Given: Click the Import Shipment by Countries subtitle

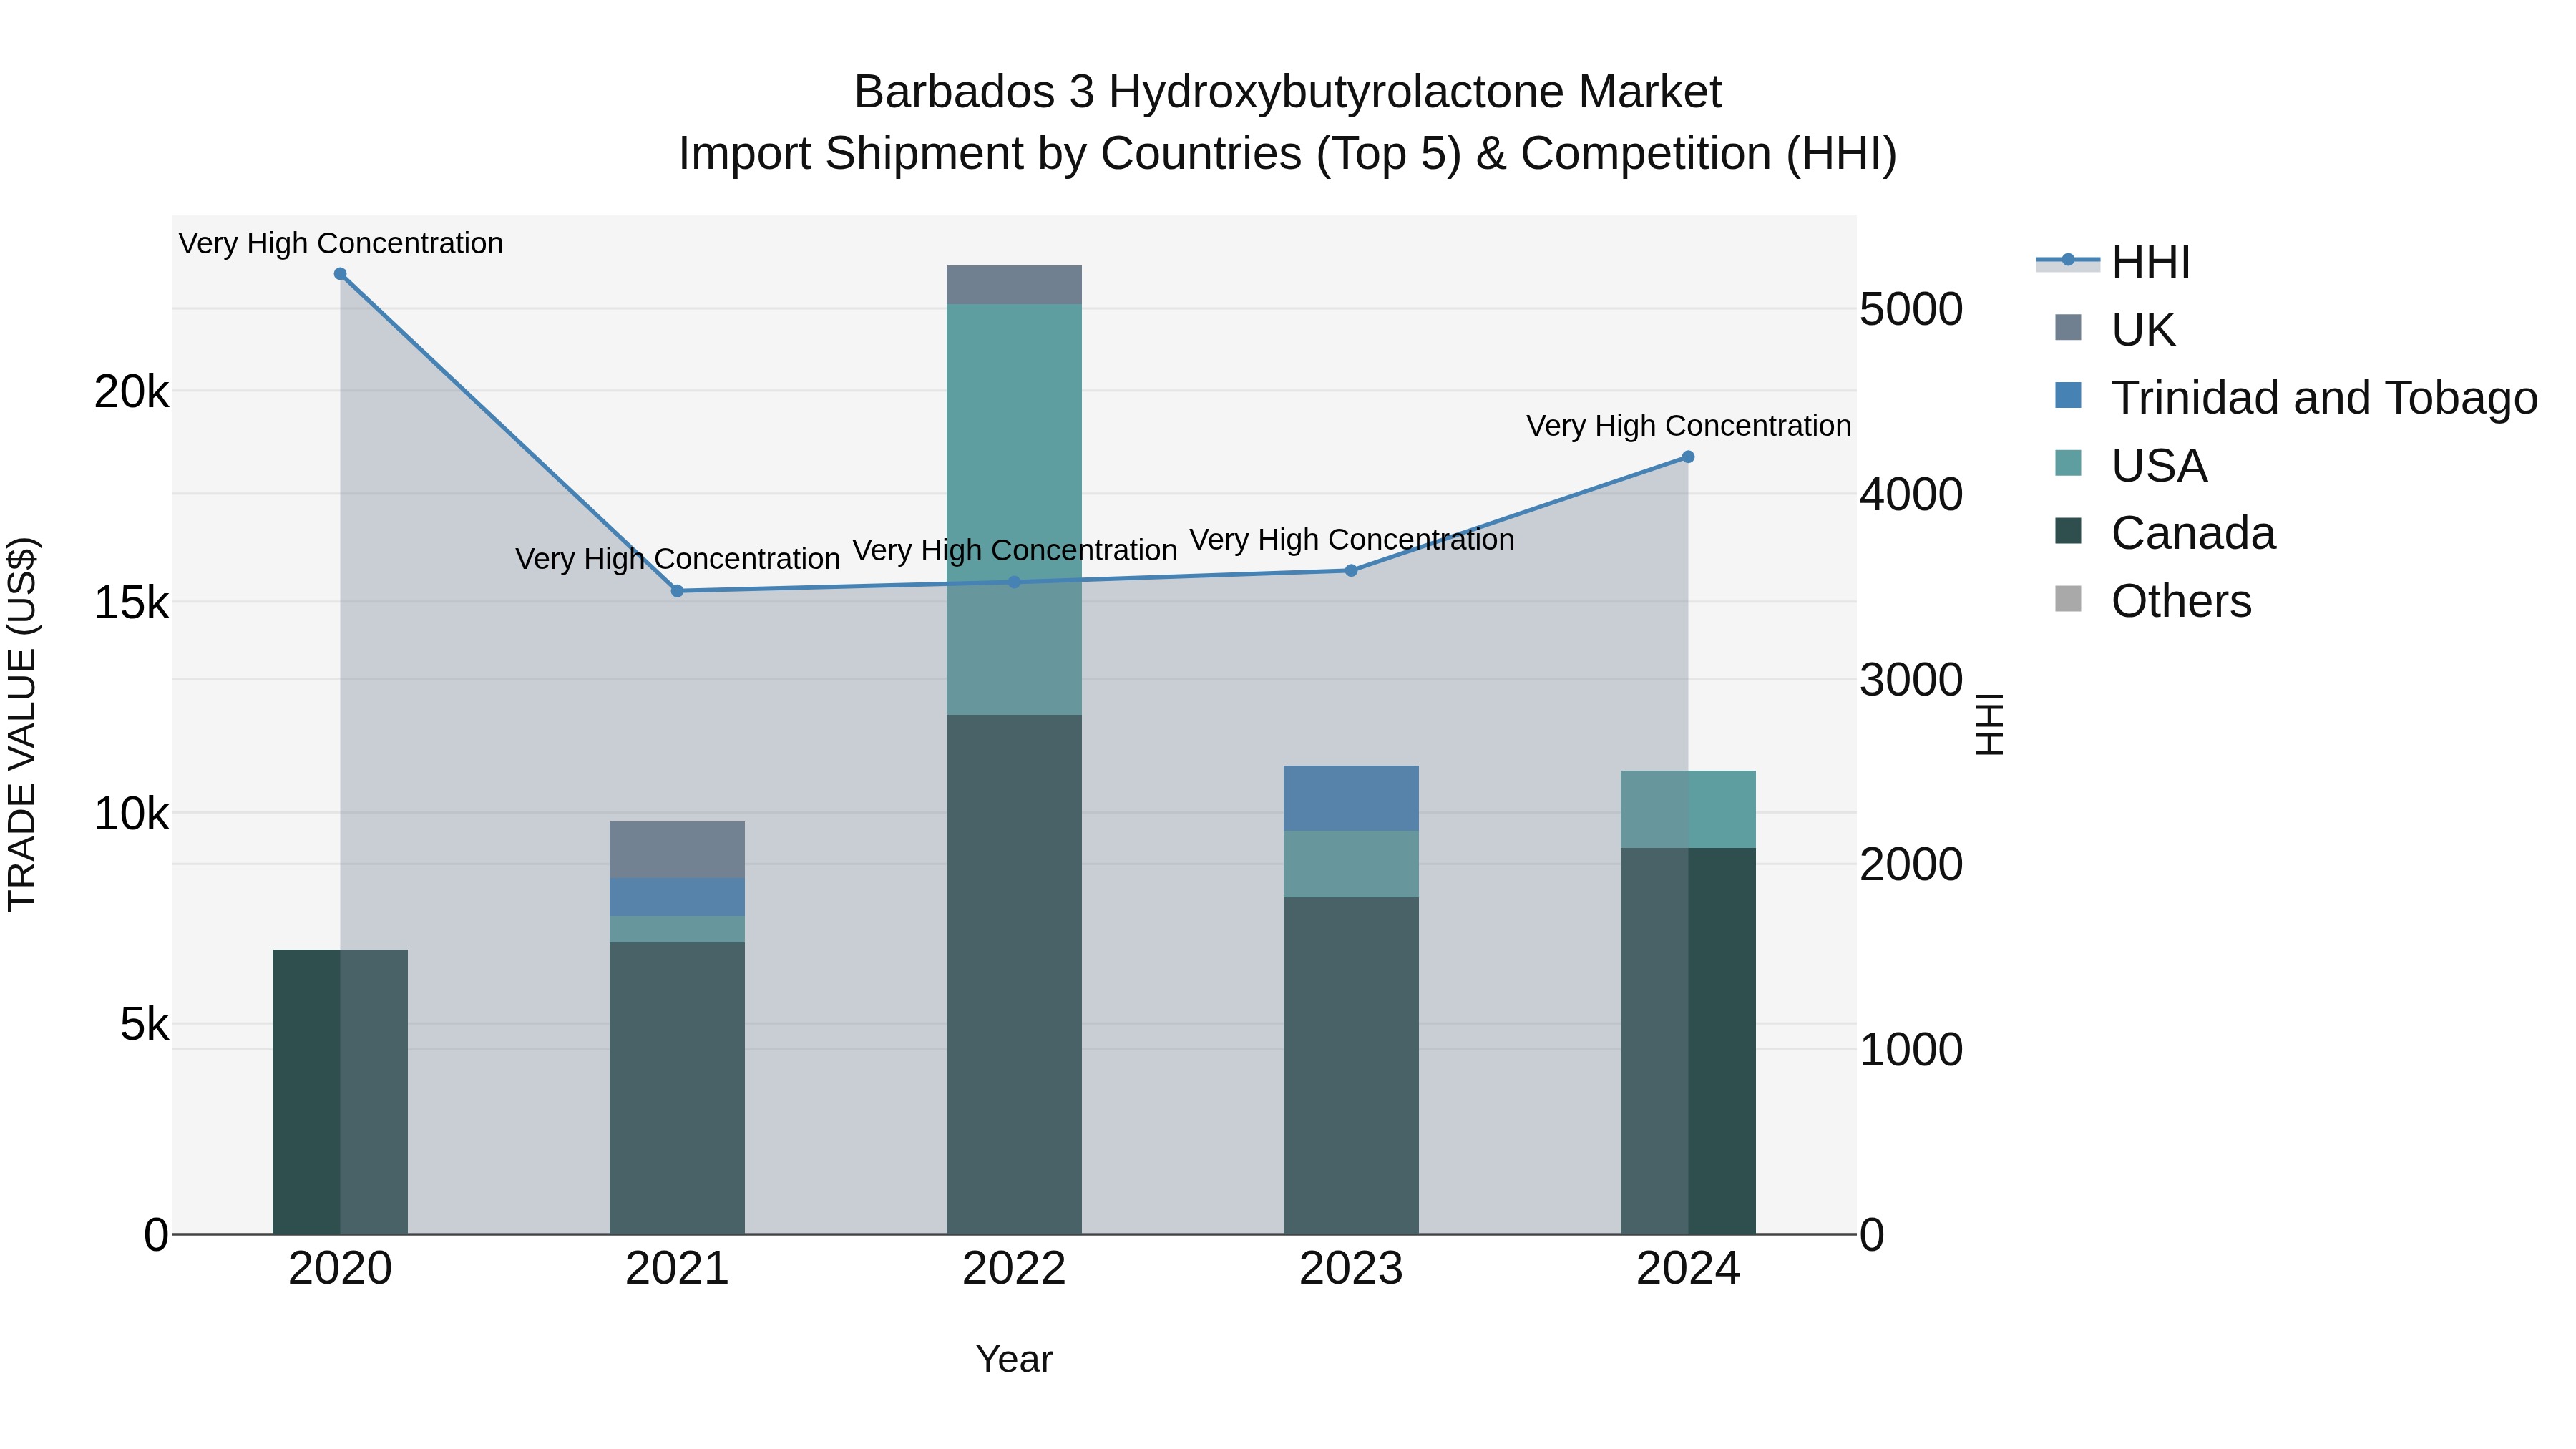Looking at the screenshot, I should tap(1288, 154).
